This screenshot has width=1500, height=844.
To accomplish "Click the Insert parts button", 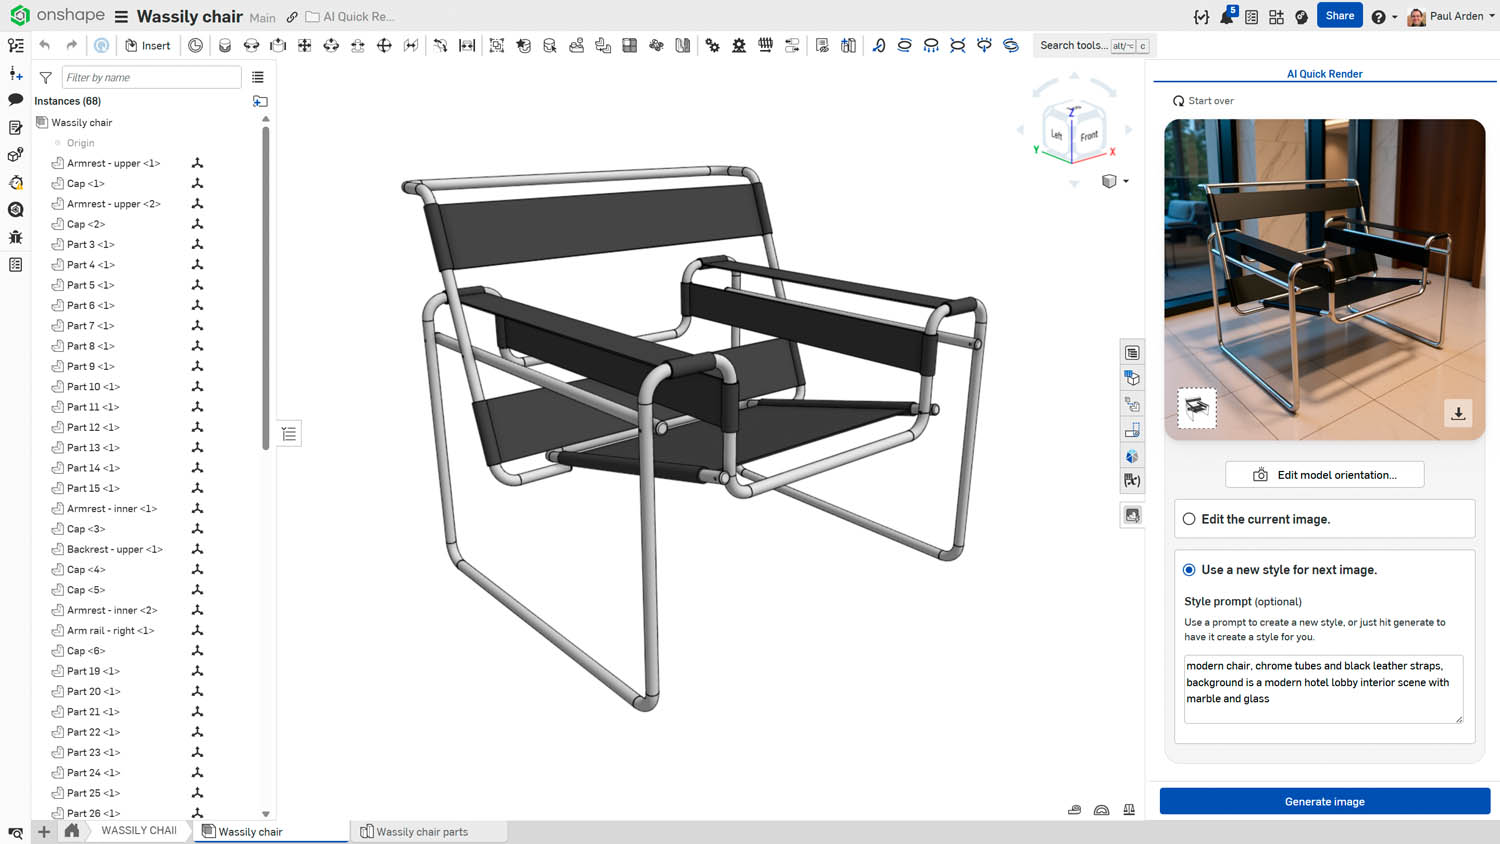I will [x=147, y=46].
